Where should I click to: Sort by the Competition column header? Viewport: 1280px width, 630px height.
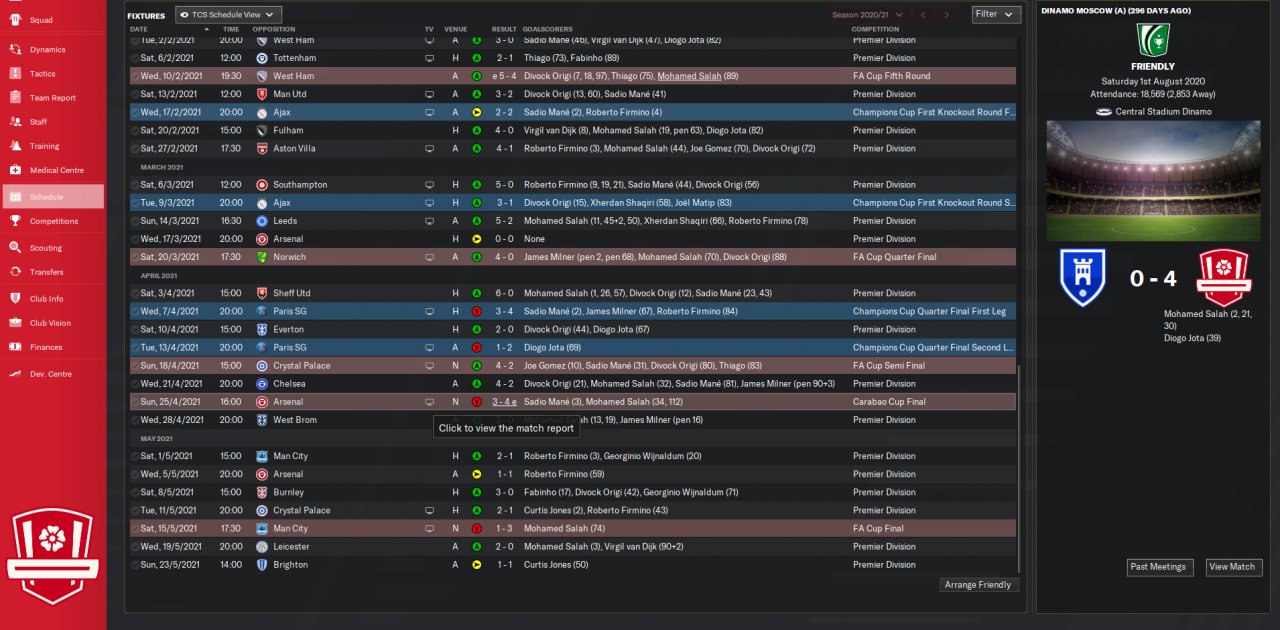coord(876,29)
